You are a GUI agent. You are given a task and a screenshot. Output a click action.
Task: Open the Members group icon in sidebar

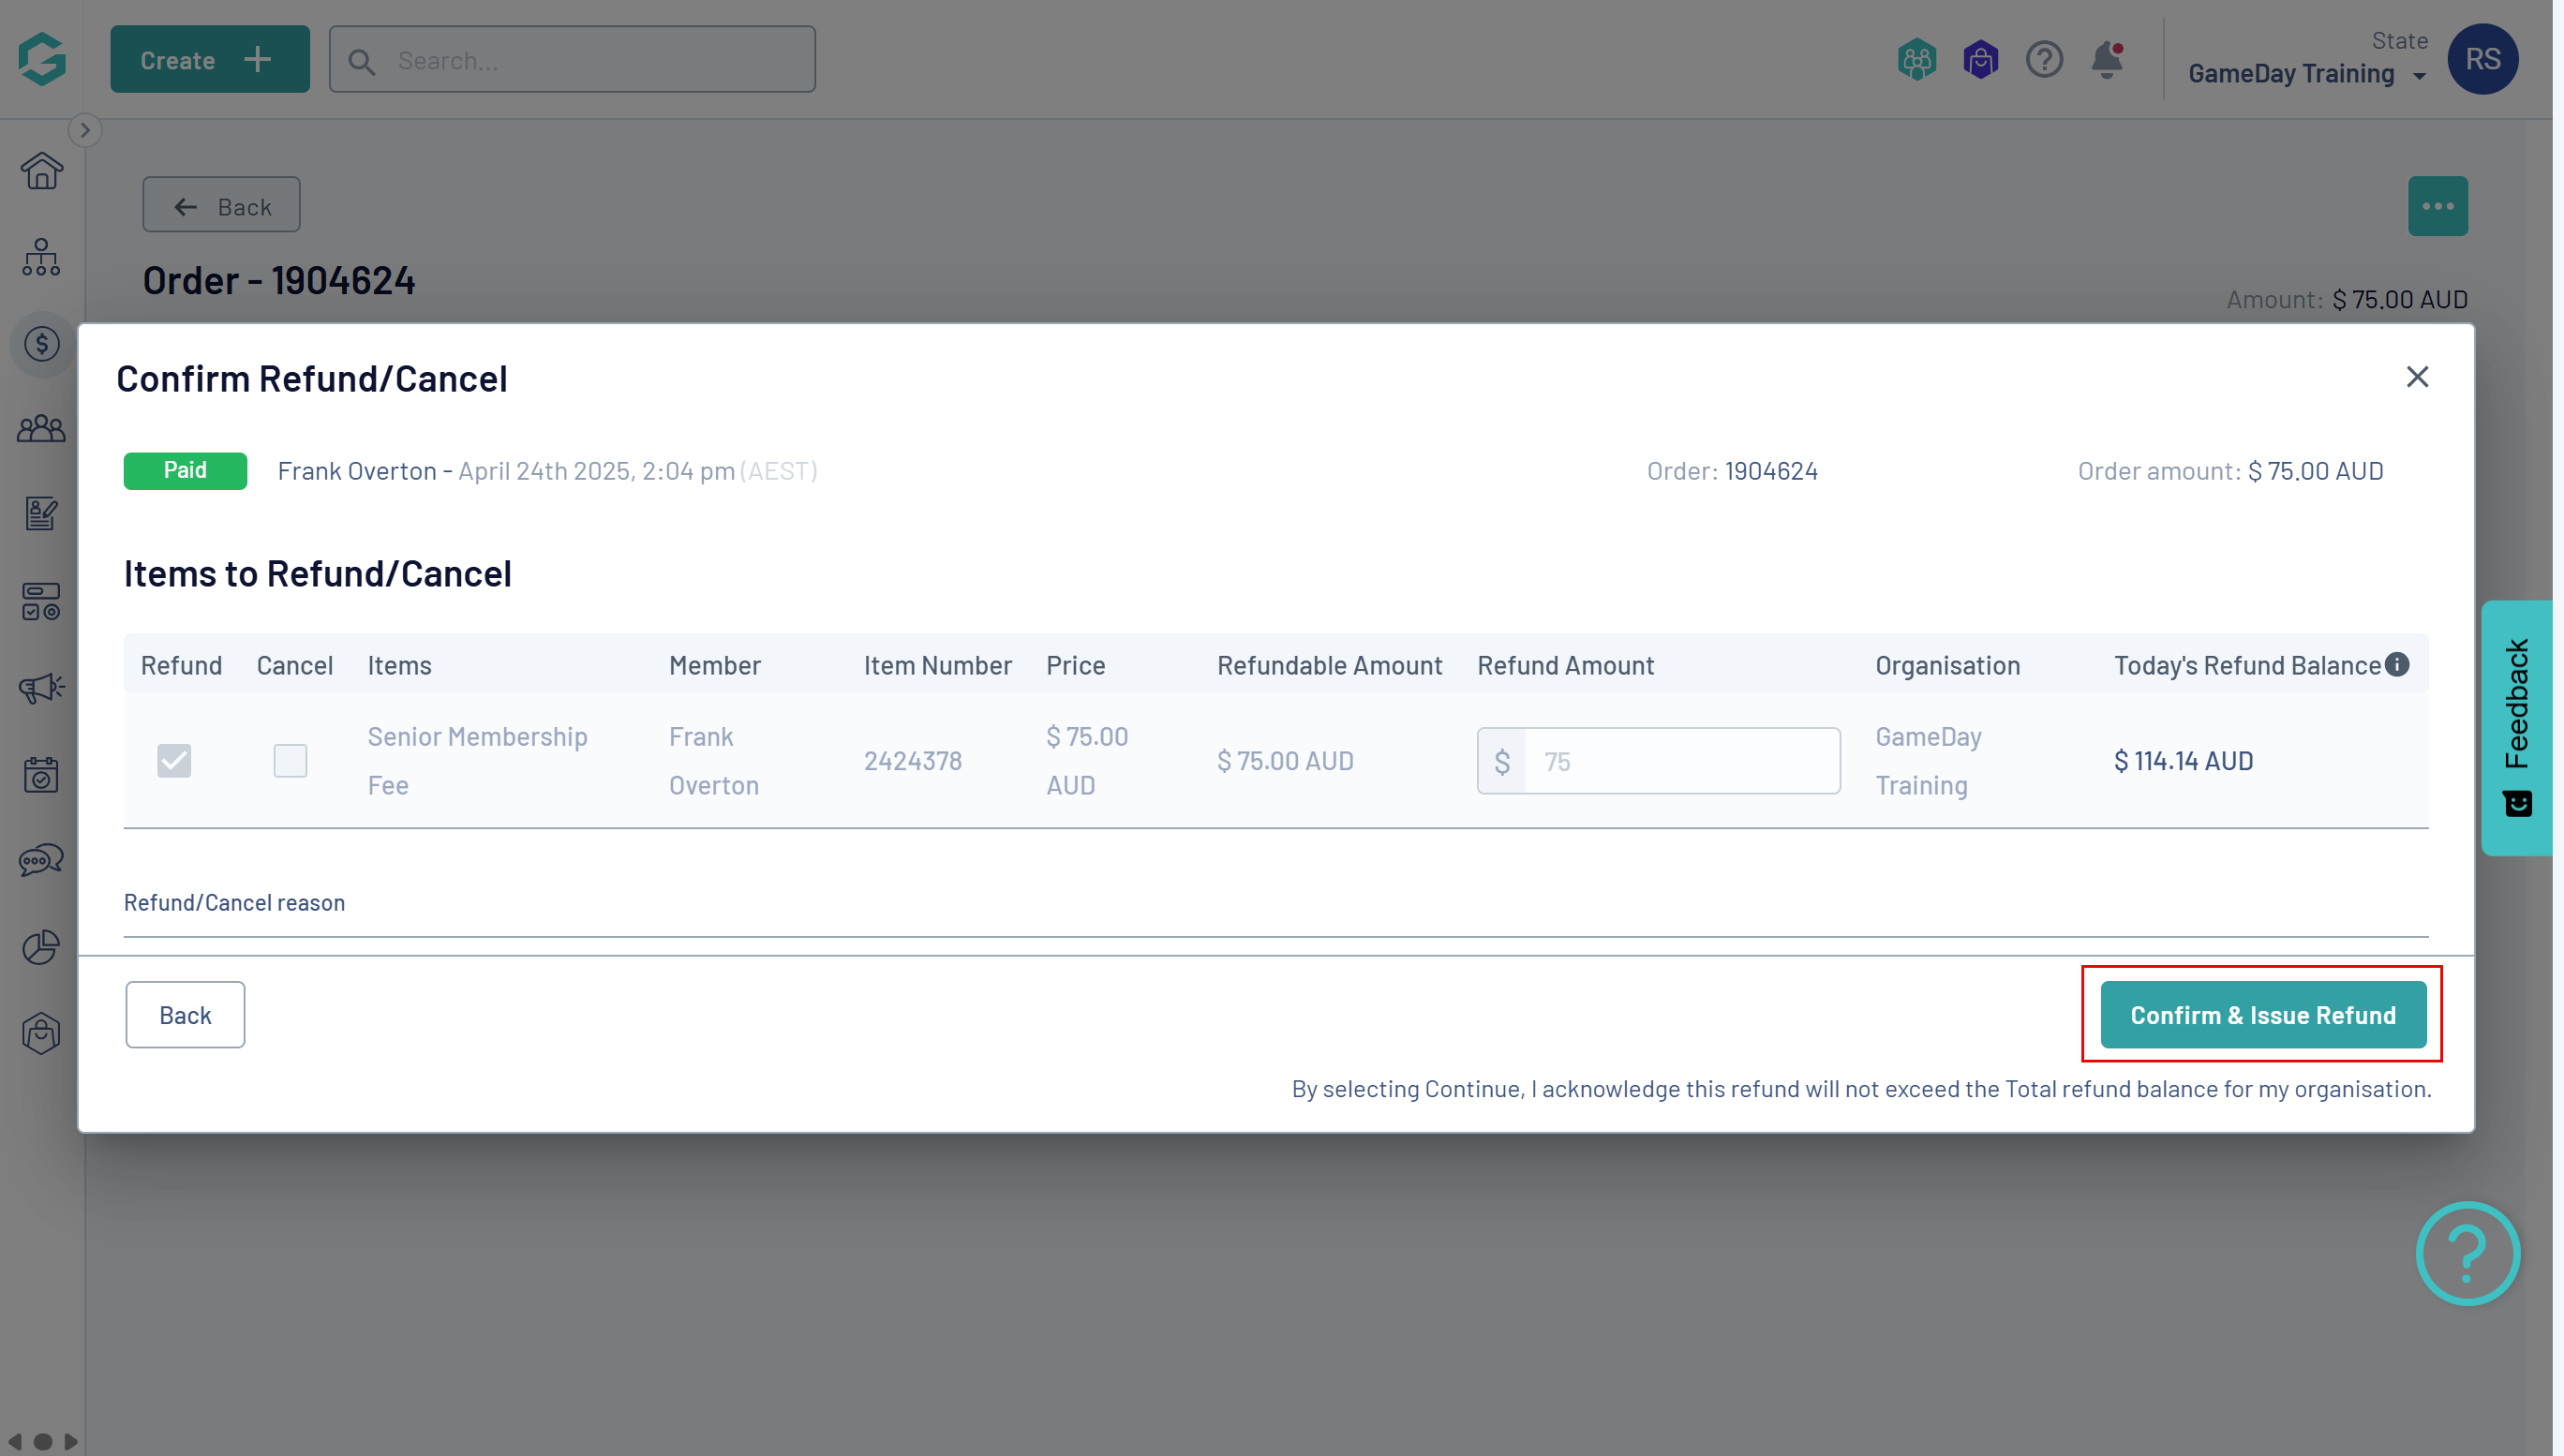(41, 429)
